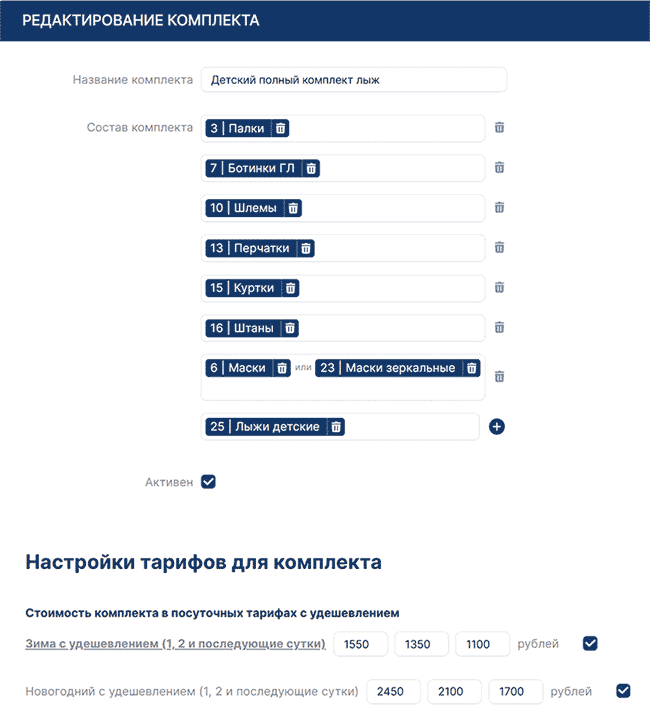Remove the Шлемы tag with its trash icon
This screenshot has height=716, width=650.
coord(293,208)
